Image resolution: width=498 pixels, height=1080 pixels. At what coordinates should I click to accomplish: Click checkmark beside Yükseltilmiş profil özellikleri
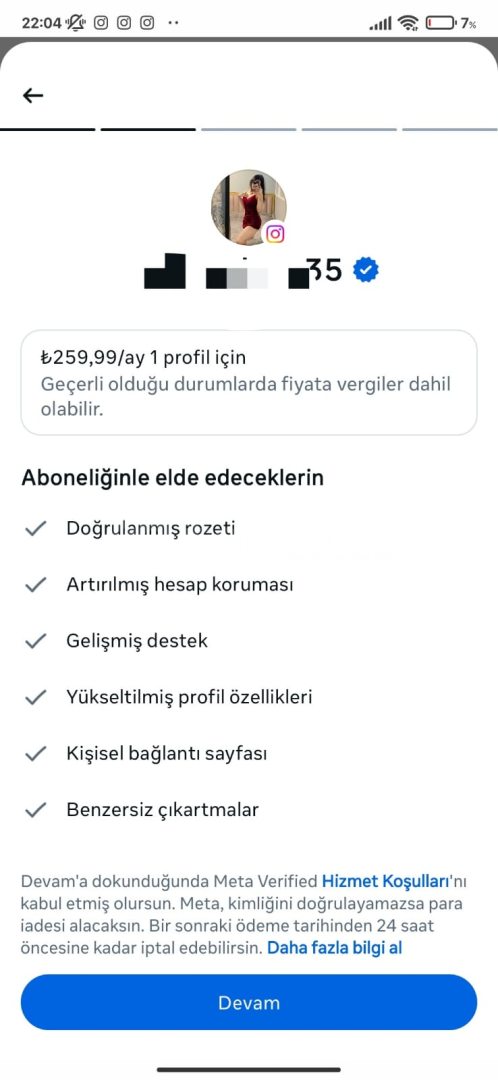point(35,698)
